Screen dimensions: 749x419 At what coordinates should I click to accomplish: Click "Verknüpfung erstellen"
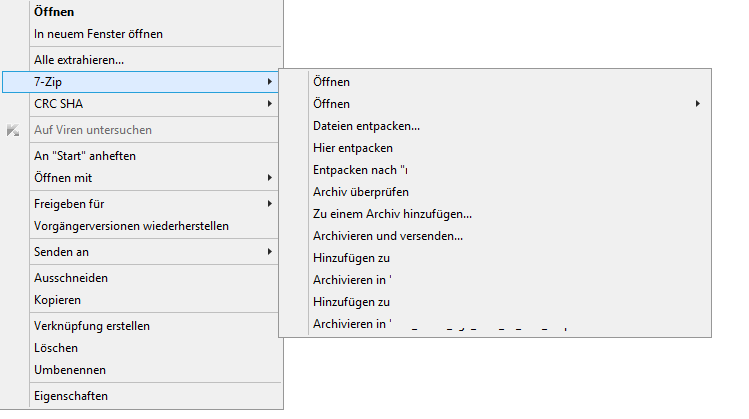92,326
